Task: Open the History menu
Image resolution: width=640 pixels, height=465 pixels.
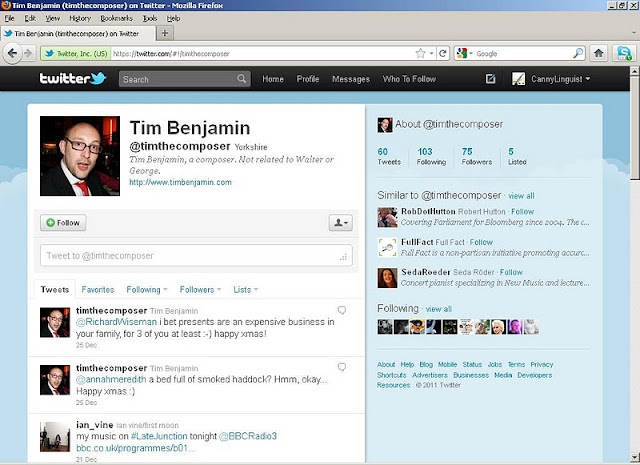Action: tap(80, 18)
